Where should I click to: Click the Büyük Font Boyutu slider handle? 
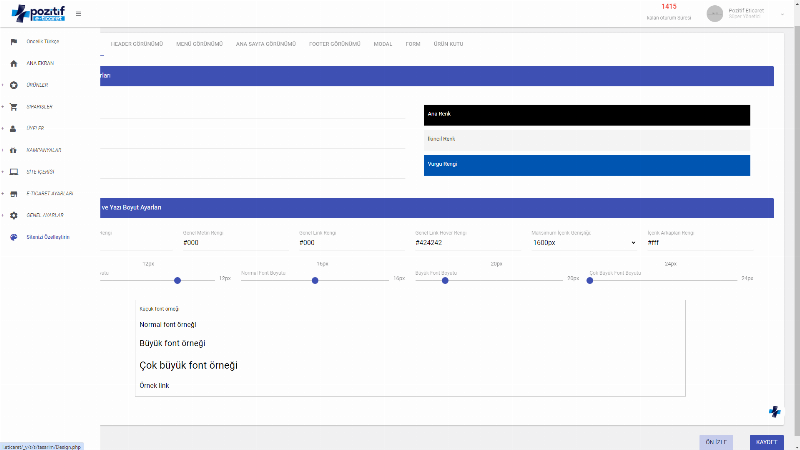tap(445, 281)
